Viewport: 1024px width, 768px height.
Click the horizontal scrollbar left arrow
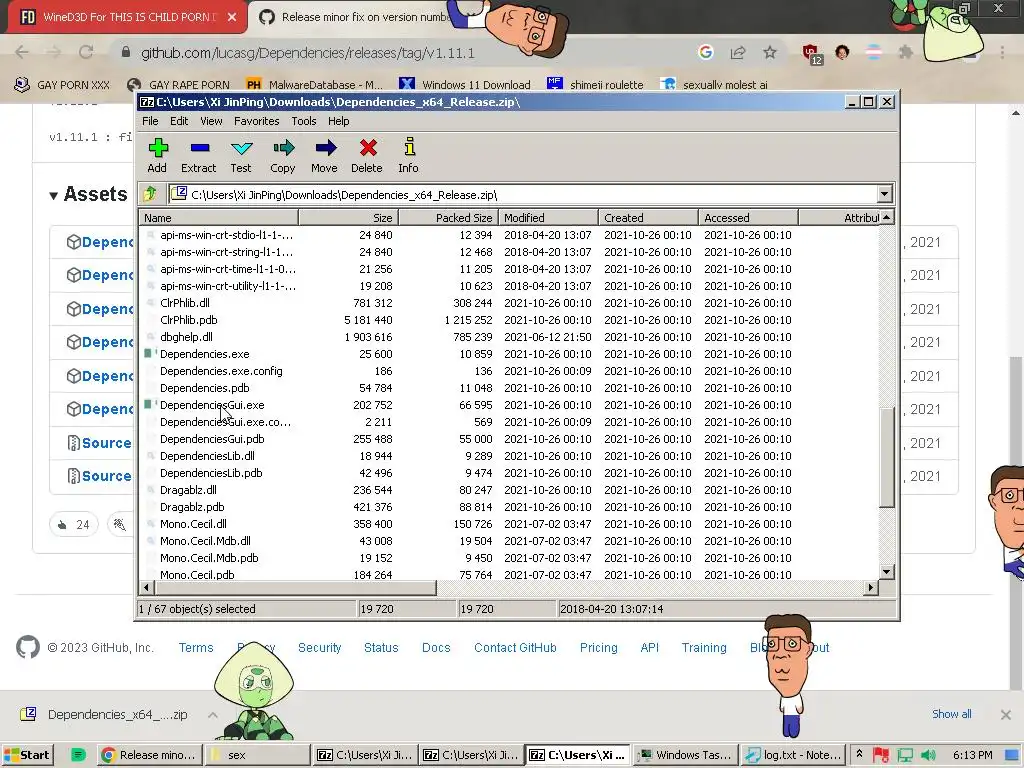146,588
